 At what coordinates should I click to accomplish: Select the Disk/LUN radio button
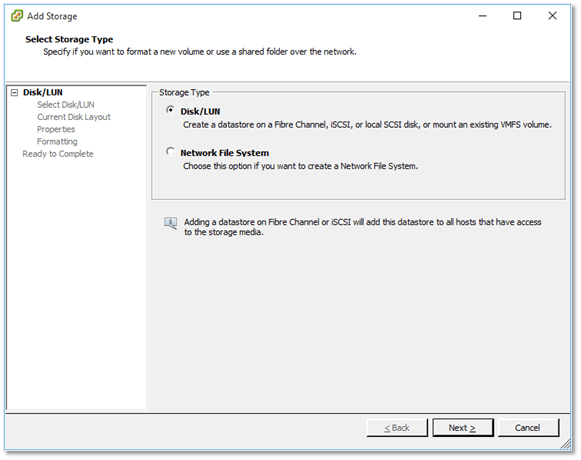(x=170, y=110)
